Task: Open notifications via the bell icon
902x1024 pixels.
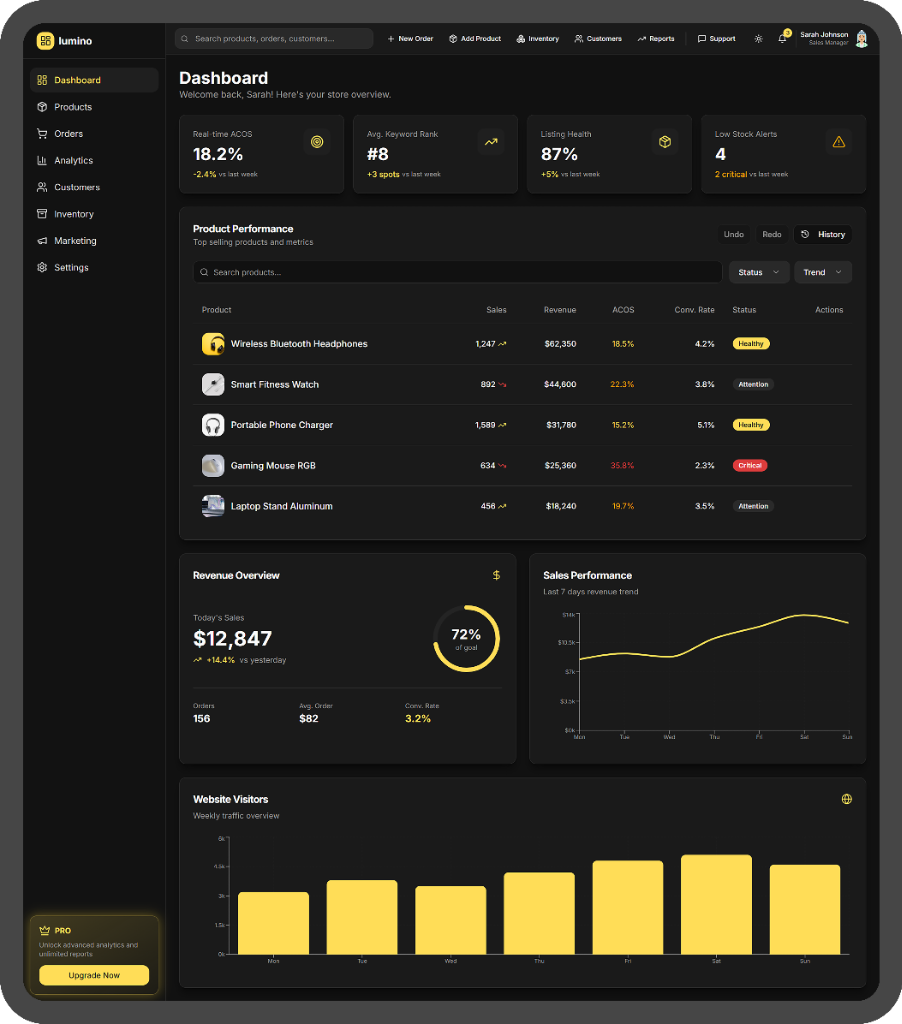Action: click(x=783, y=38)
